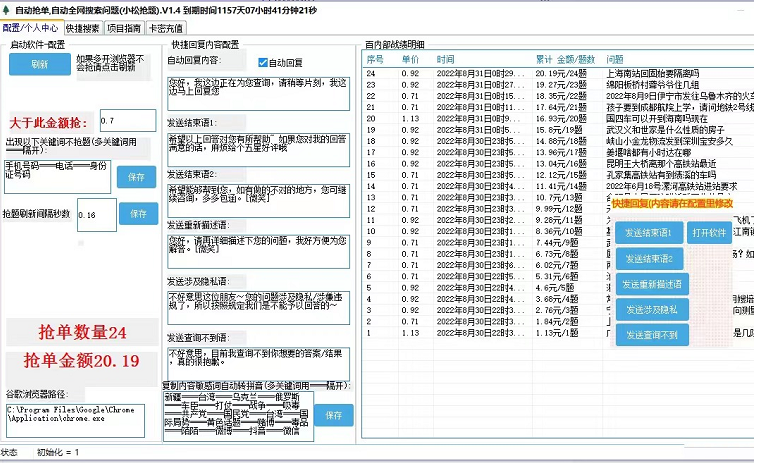Toggle the 自动回复 checkbox
The image size is (758, 463).
[x=263, y=62]
